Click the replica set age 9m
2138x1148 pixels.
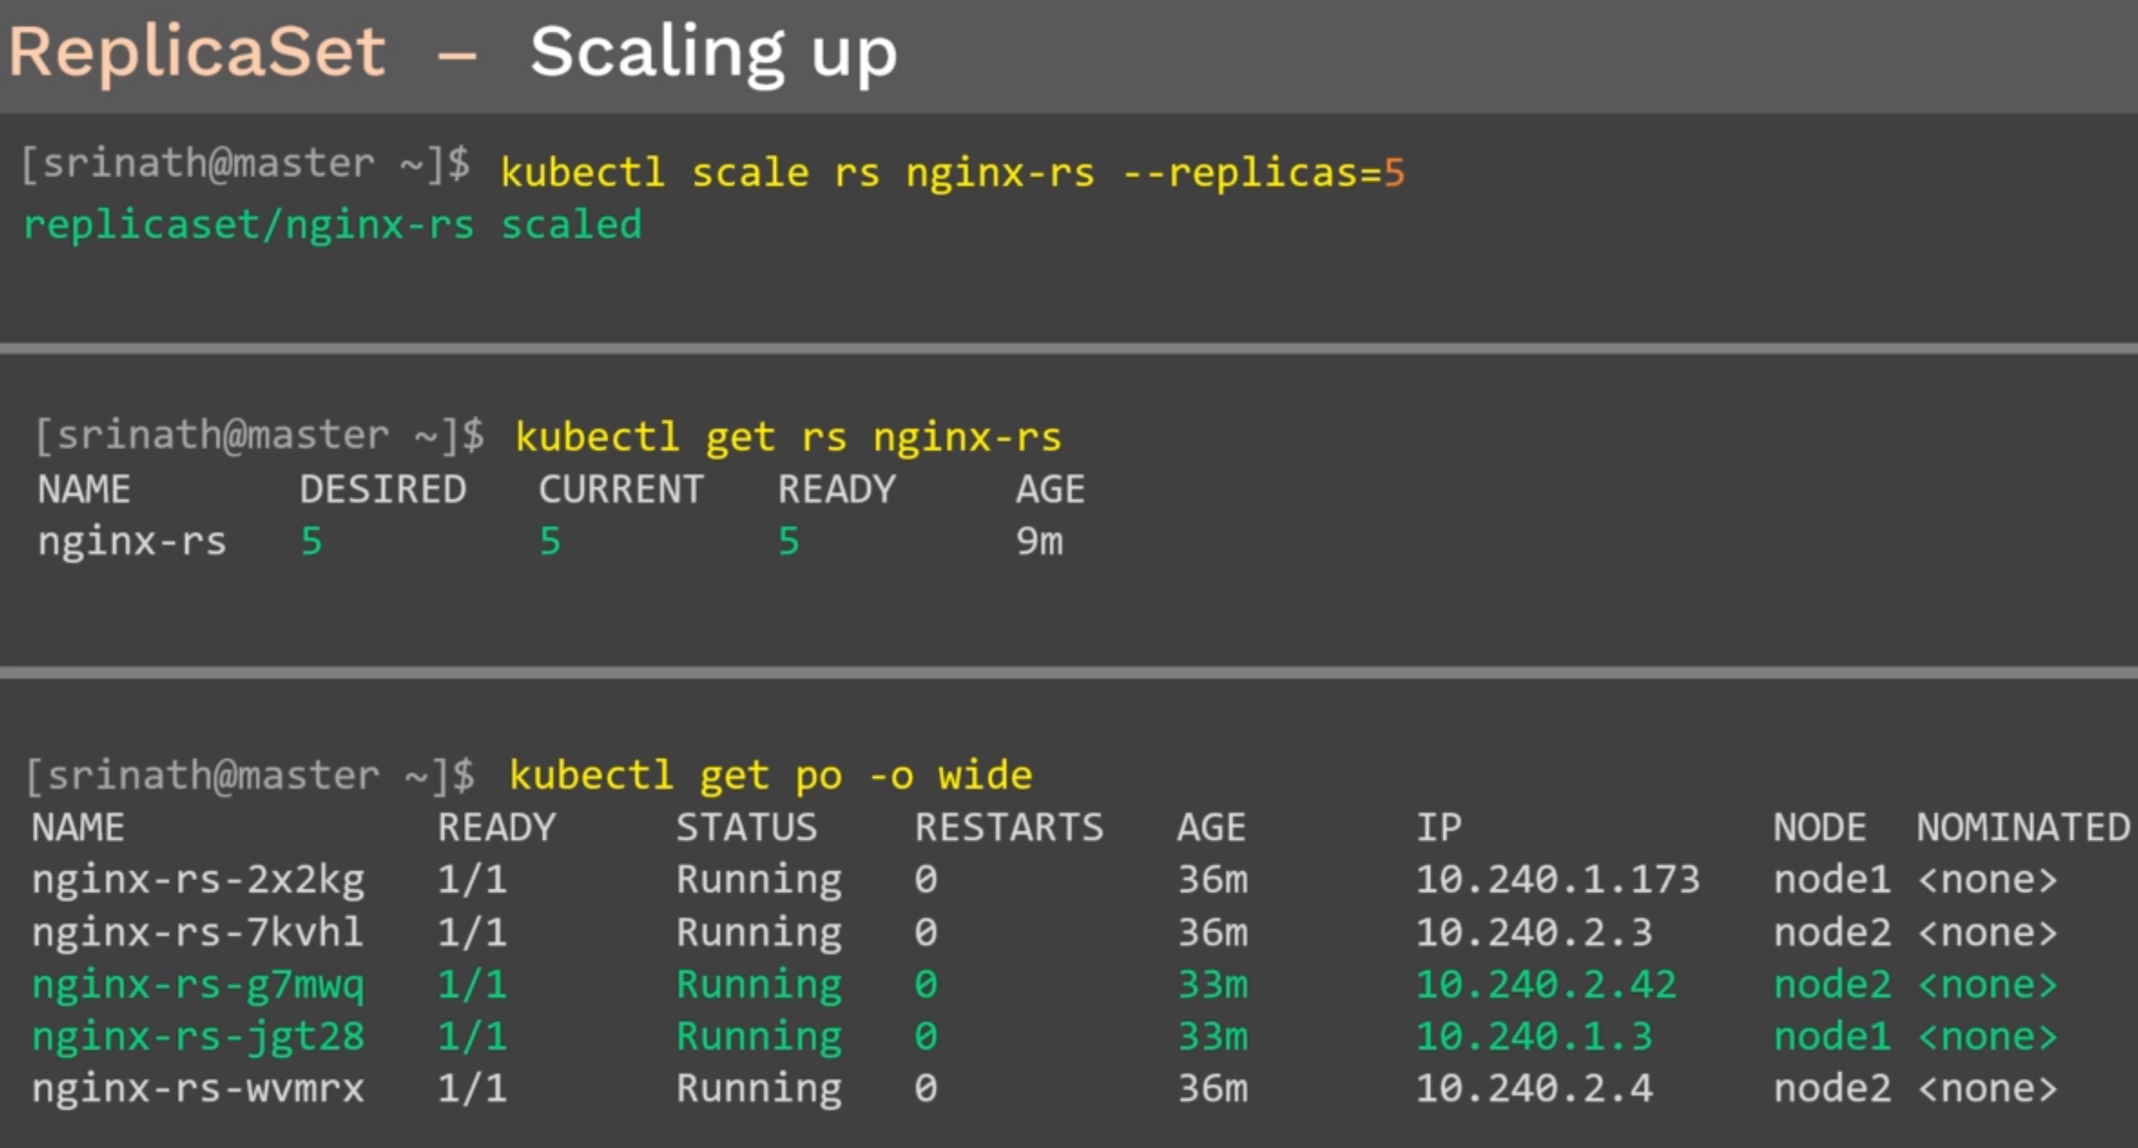[1039, 541]
